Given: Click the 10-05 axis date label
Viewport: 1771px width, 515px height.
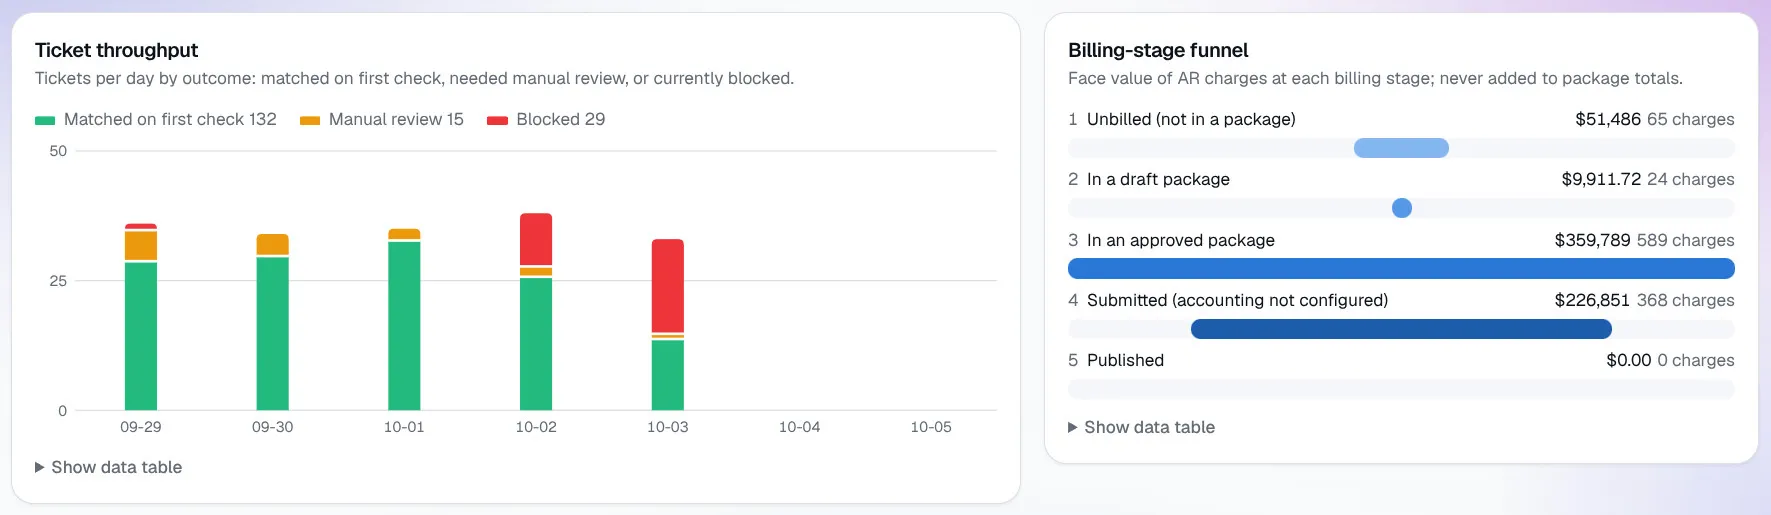Looking at the screenshot, I should coord(931,427).
